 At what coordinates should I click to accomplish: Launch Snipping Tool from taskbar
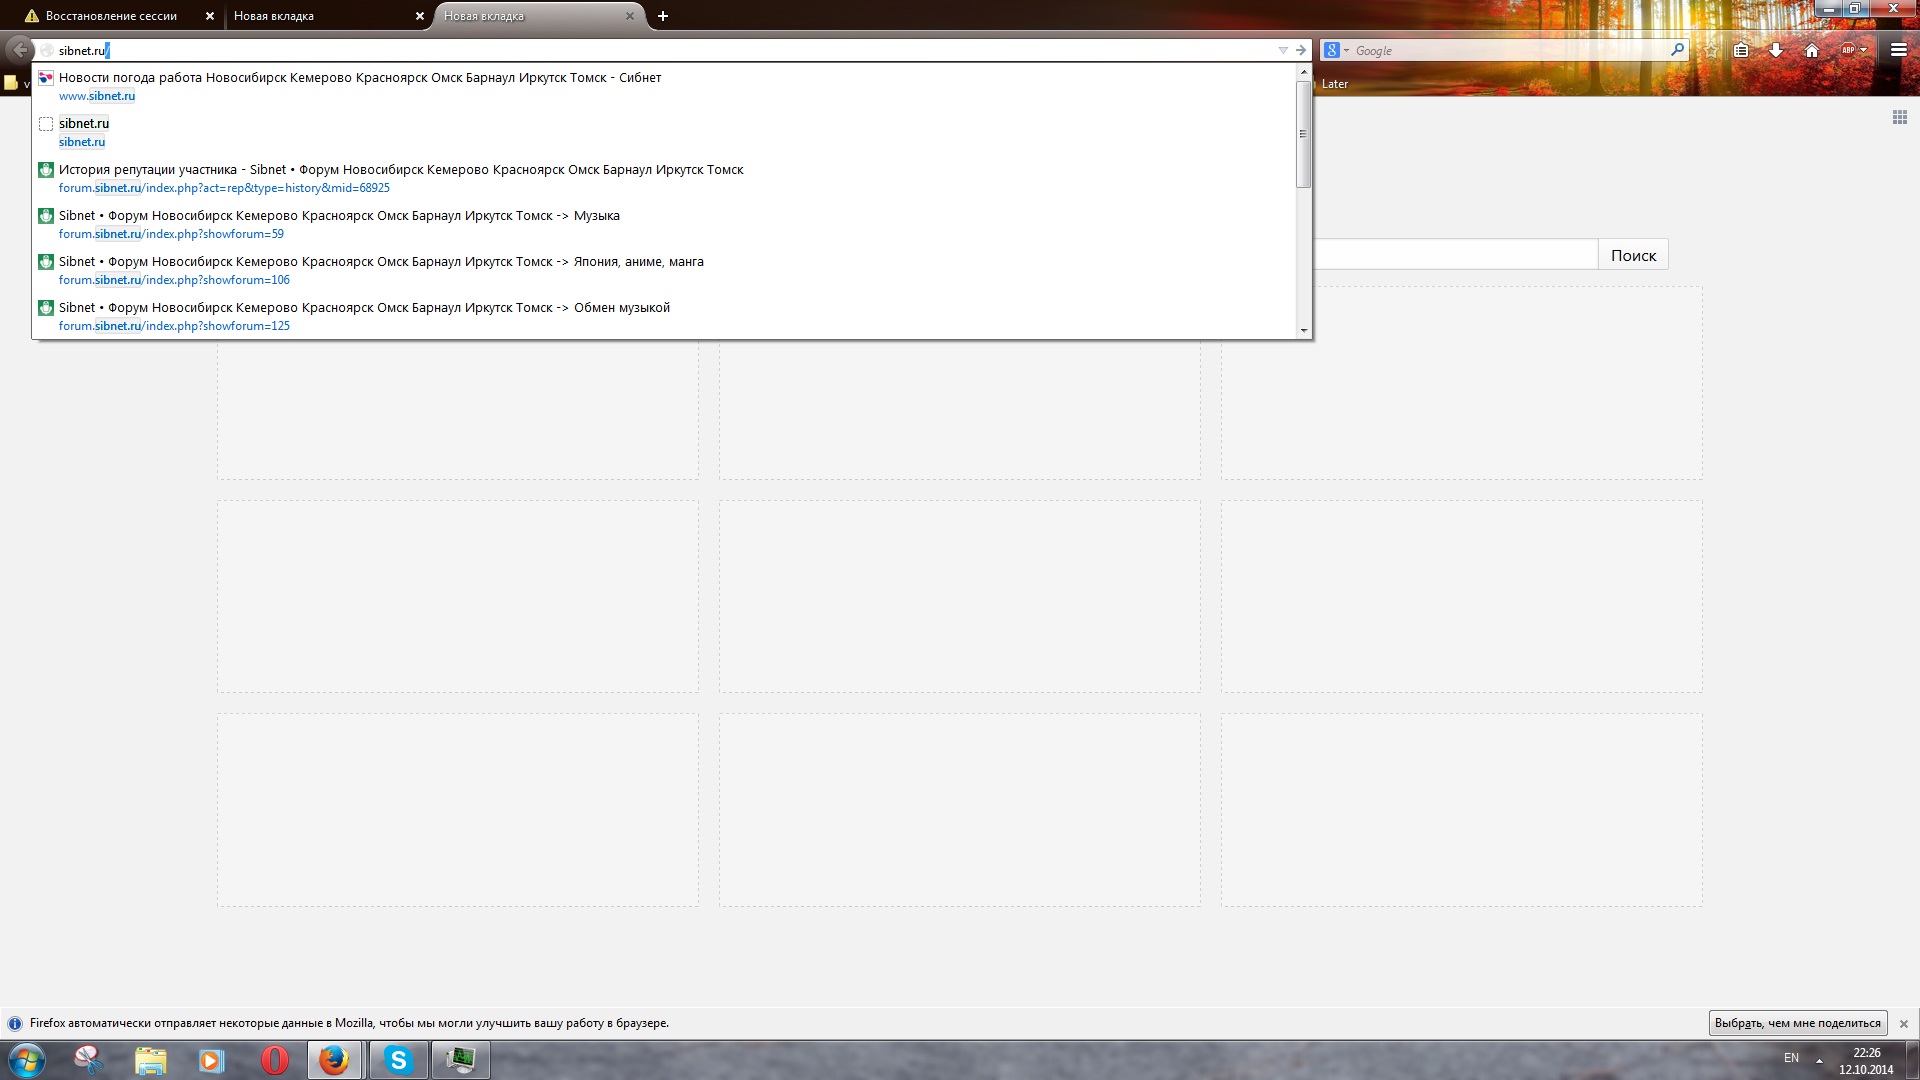[x=89, y=1060]
